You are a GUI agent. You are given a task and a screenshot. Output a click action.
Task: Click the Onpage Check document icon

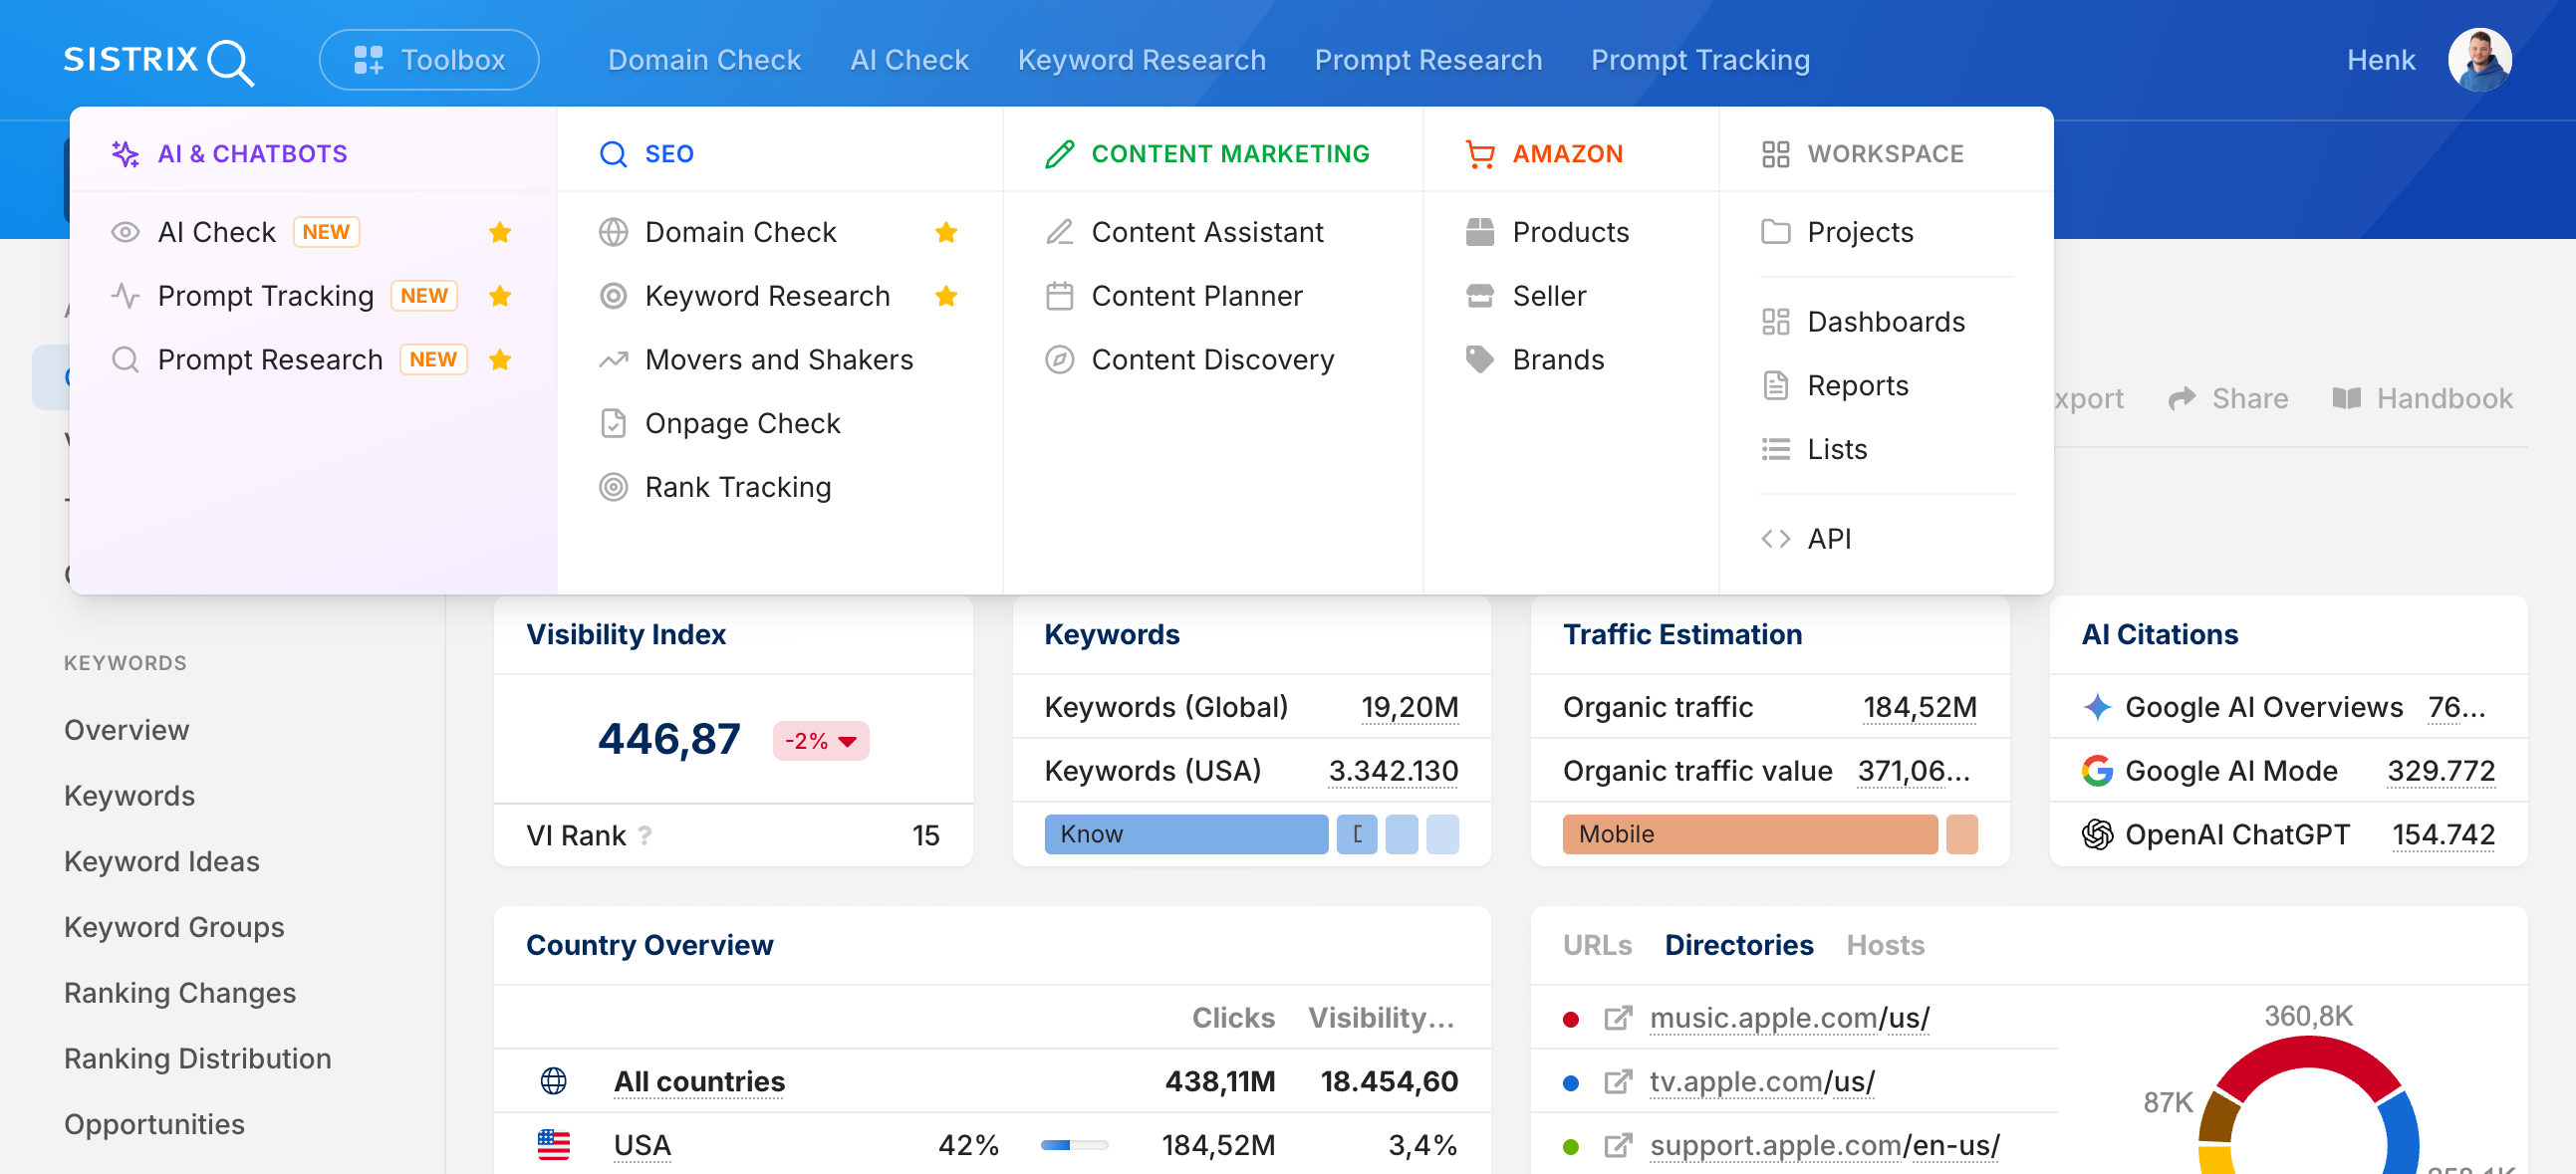613,424
